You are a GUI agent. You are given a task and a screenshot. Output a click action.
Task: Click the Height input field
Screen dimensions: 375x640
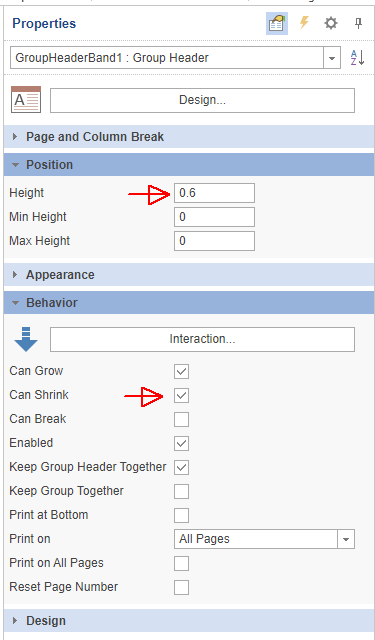[214, 193]
